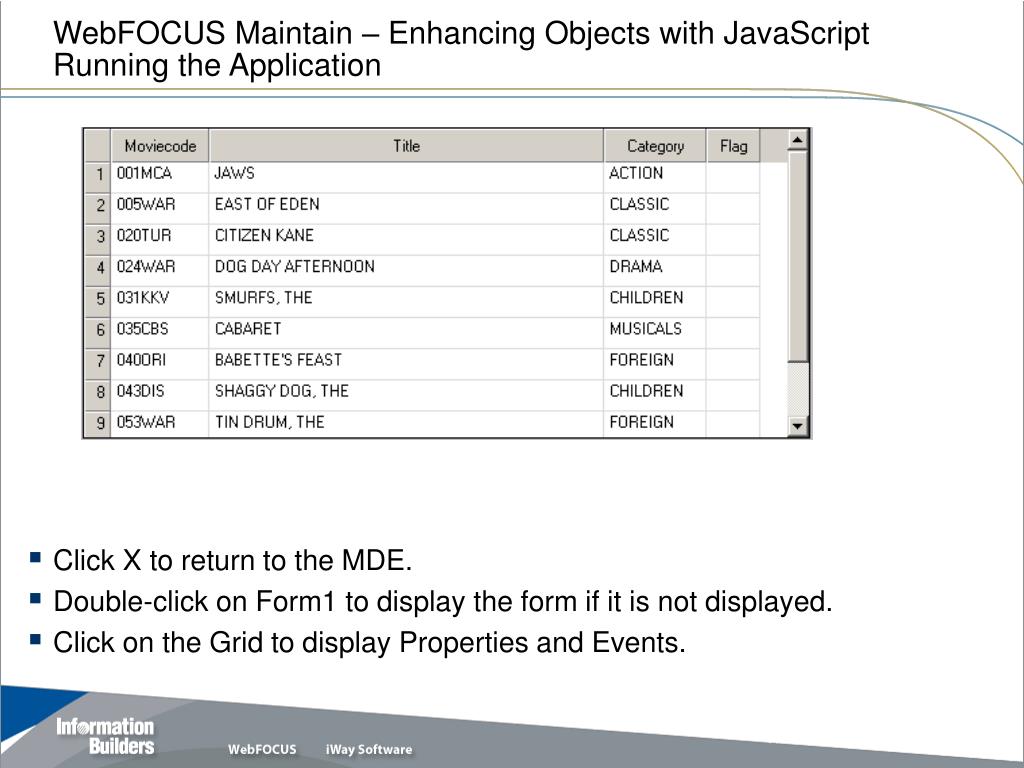The height and width of the screenshot is (768, 1024).
Task: Select the Title column header
Action: tap(406, 146)
